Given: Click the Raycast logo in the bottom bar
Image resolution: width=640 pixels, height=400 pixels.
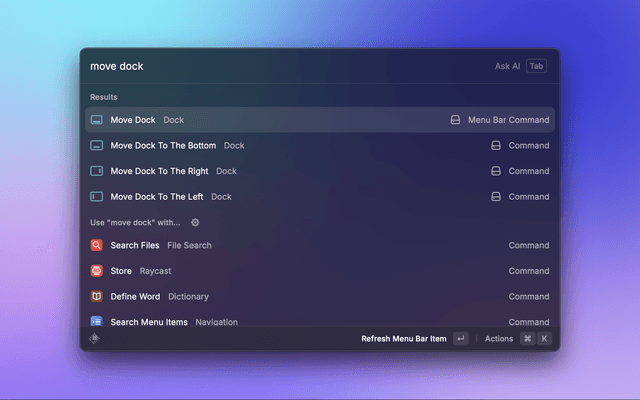Looking at the screenshot, I should [x=95, y=339].
